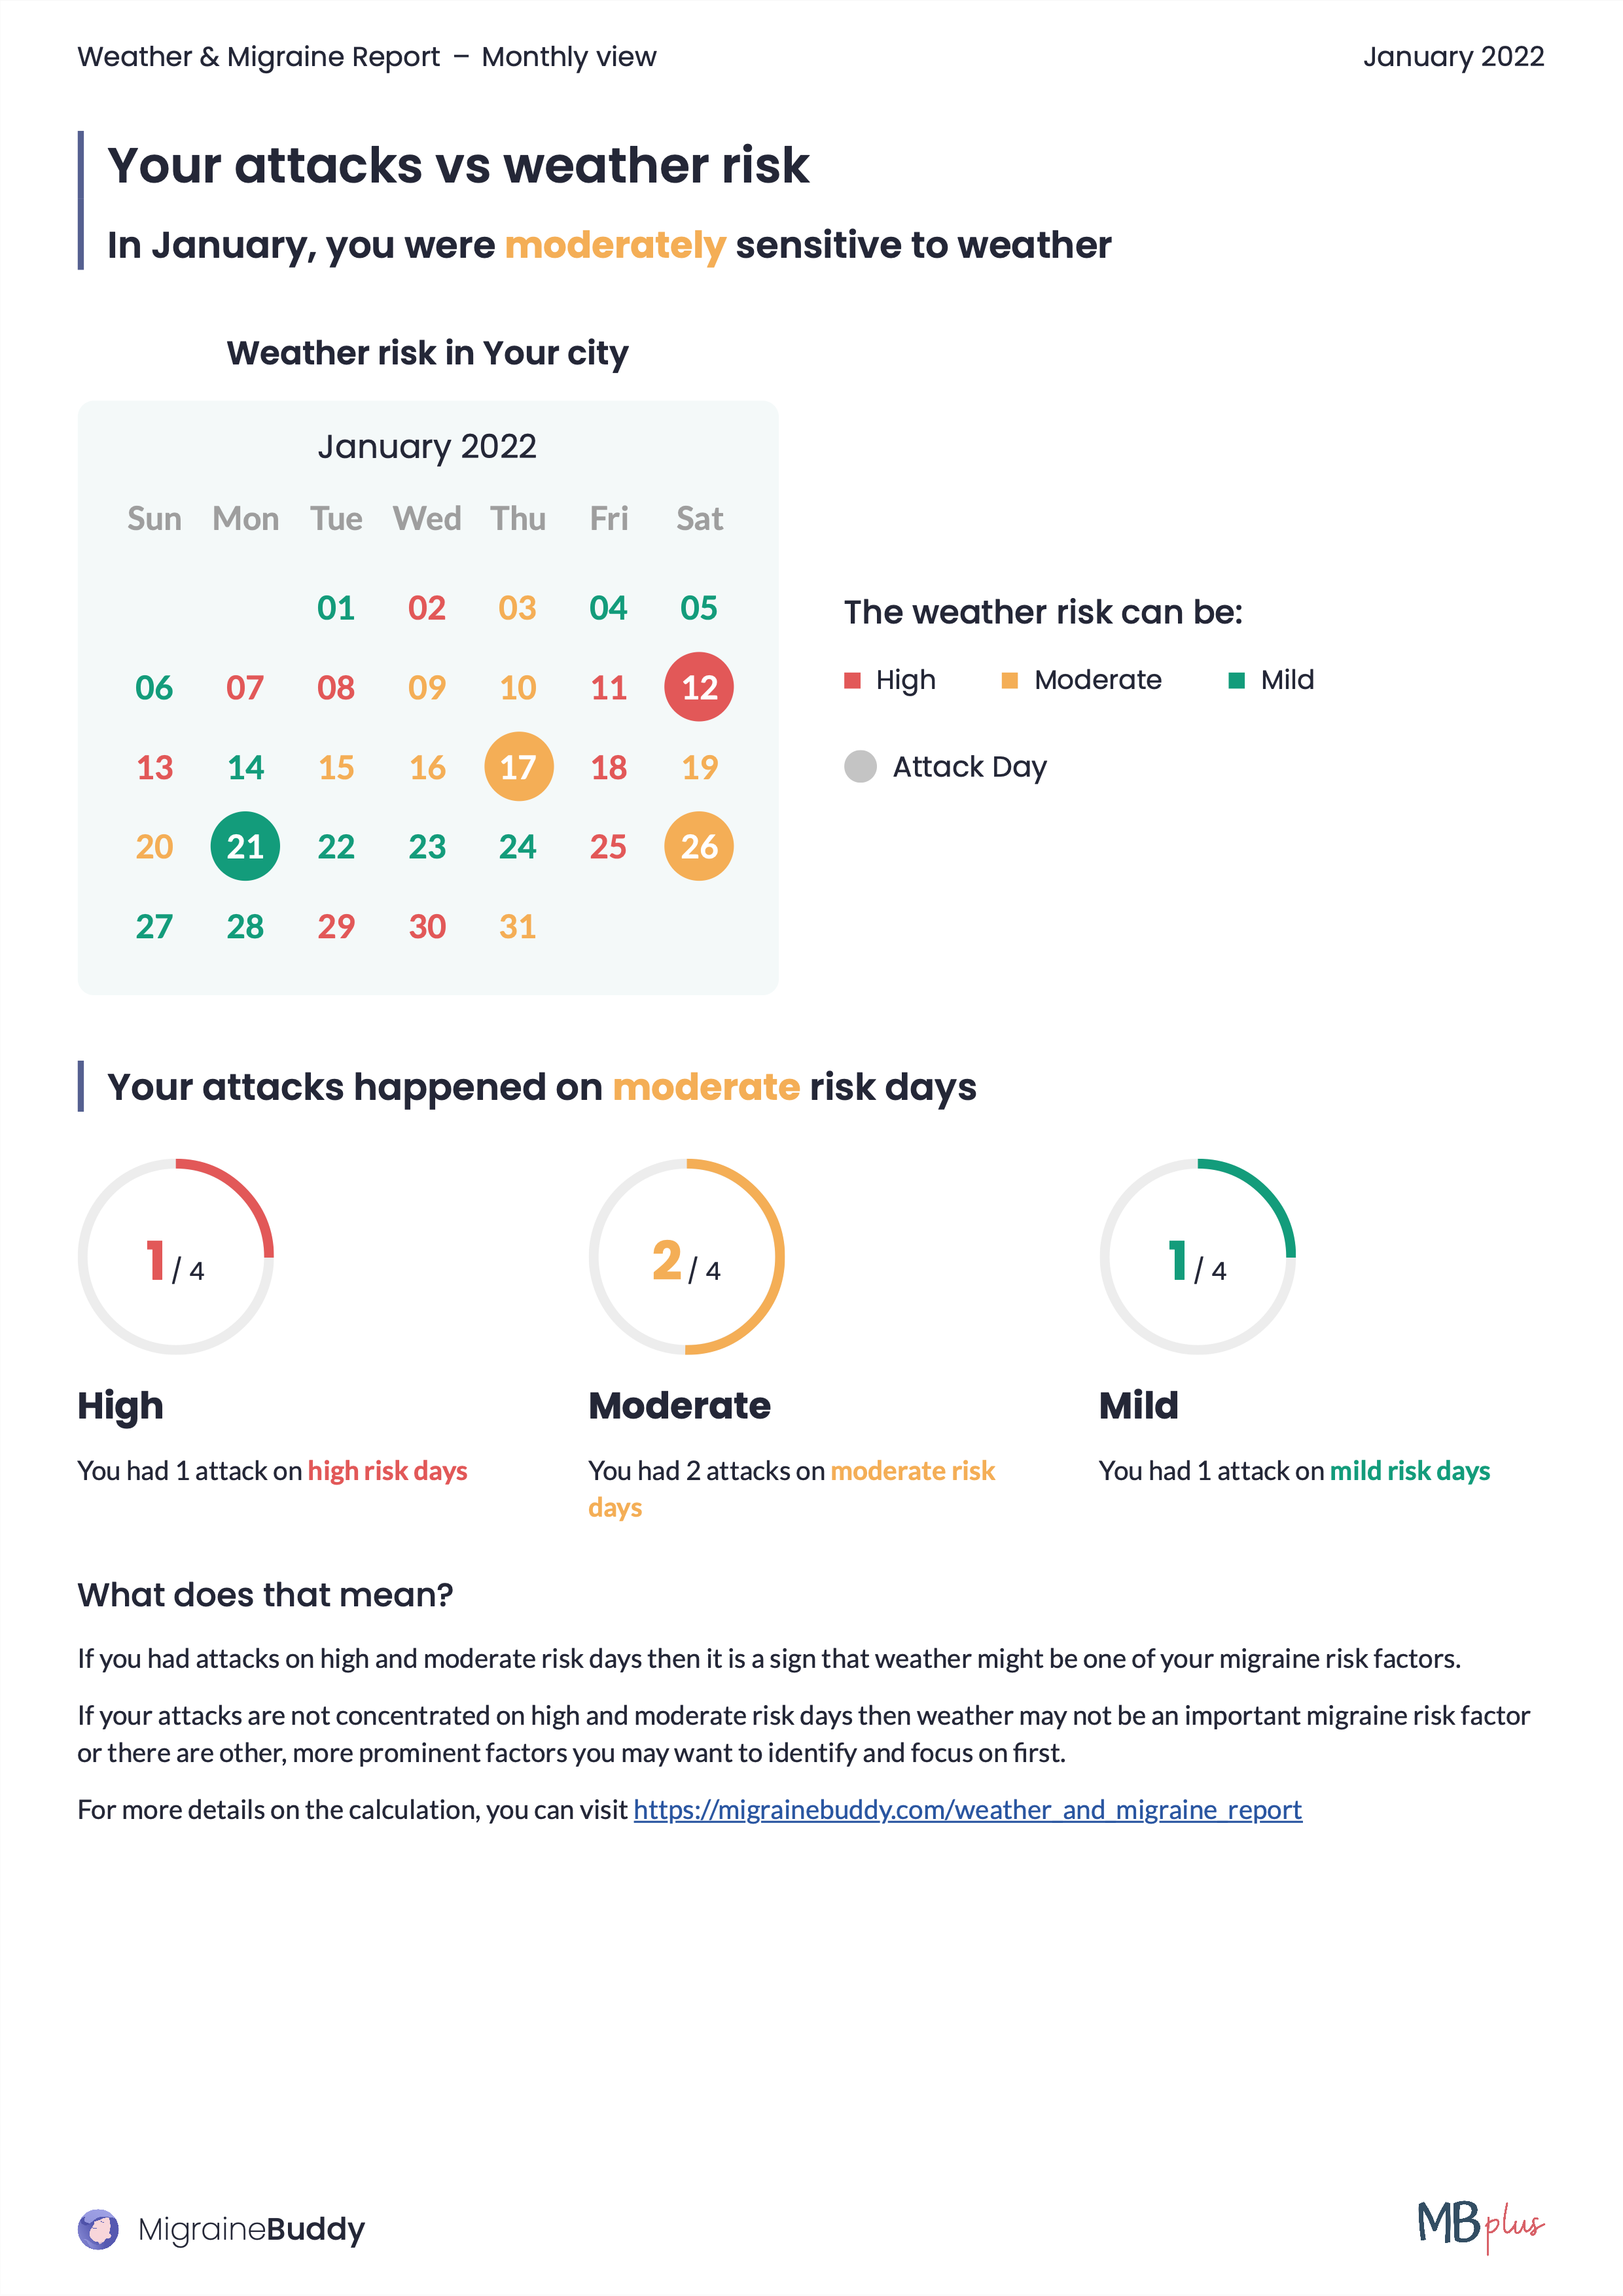Click the orange Moderate legend swatch
The width and height of the screenshot is (1623, 2296).
[x=1010, y=681]
